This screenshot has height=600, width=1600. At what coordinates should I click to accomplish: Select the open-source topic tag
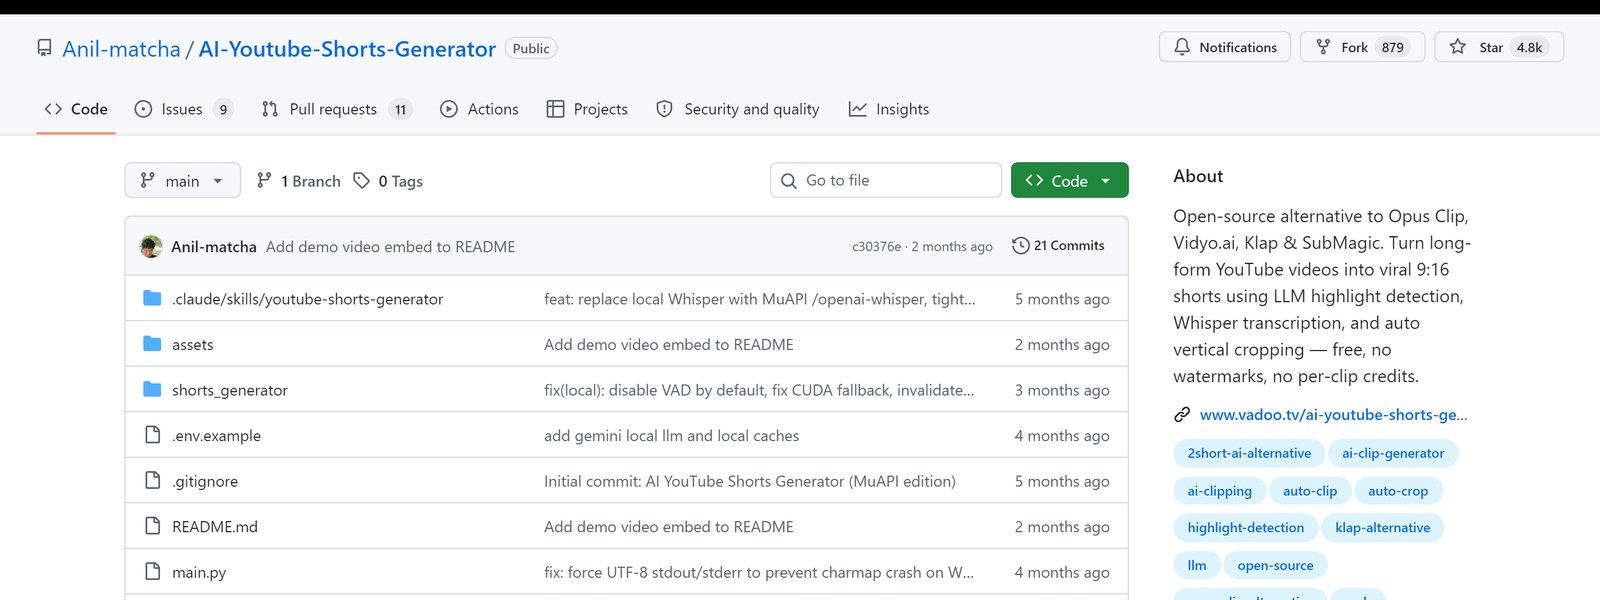1276,565
